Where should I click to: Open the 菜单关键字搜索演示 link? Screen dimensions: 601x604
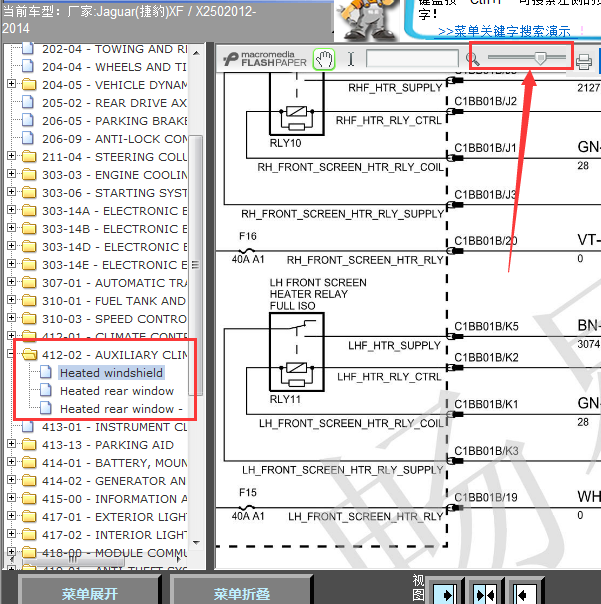click(504, 31)
